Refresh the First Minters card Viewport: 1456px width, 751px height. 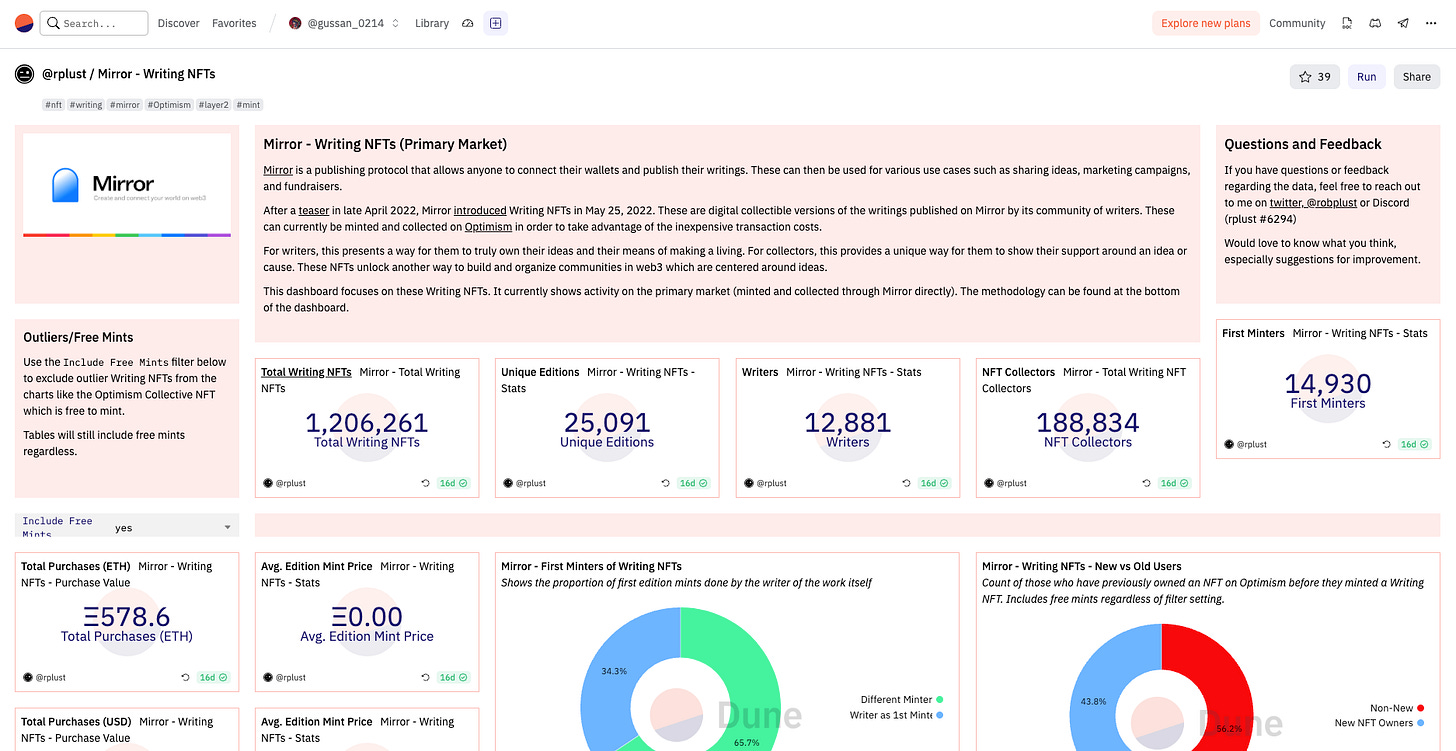point(1386,444)
